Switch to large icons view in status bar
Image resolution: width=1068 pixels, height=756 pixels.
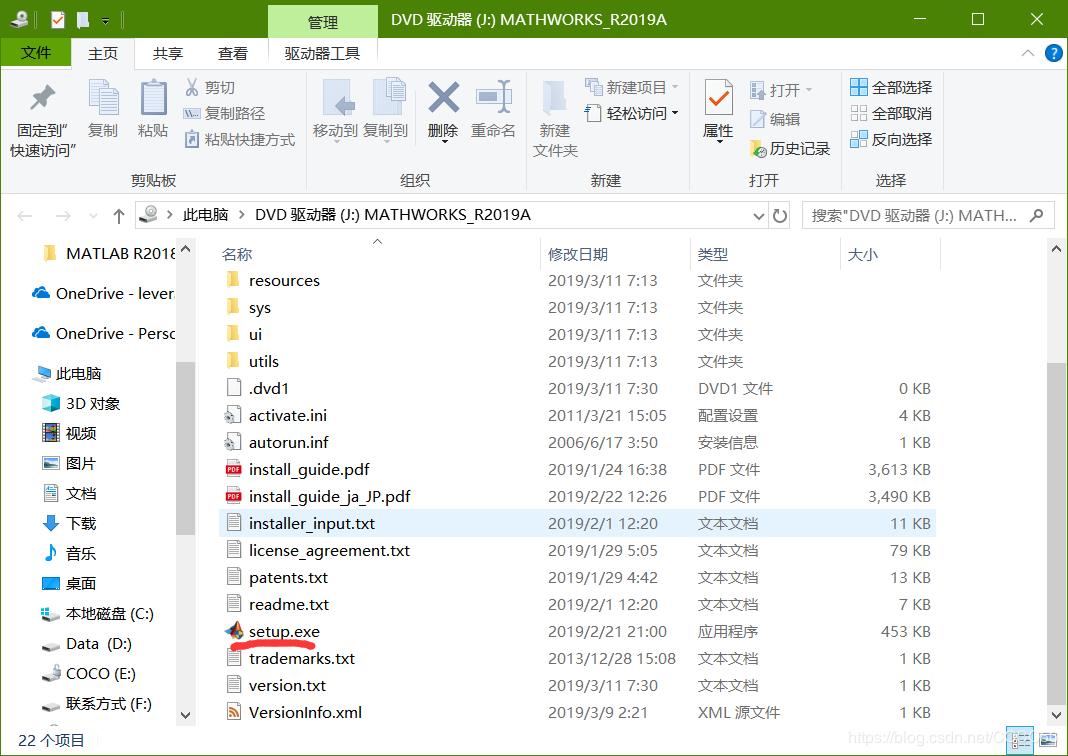click(1048, 741)
